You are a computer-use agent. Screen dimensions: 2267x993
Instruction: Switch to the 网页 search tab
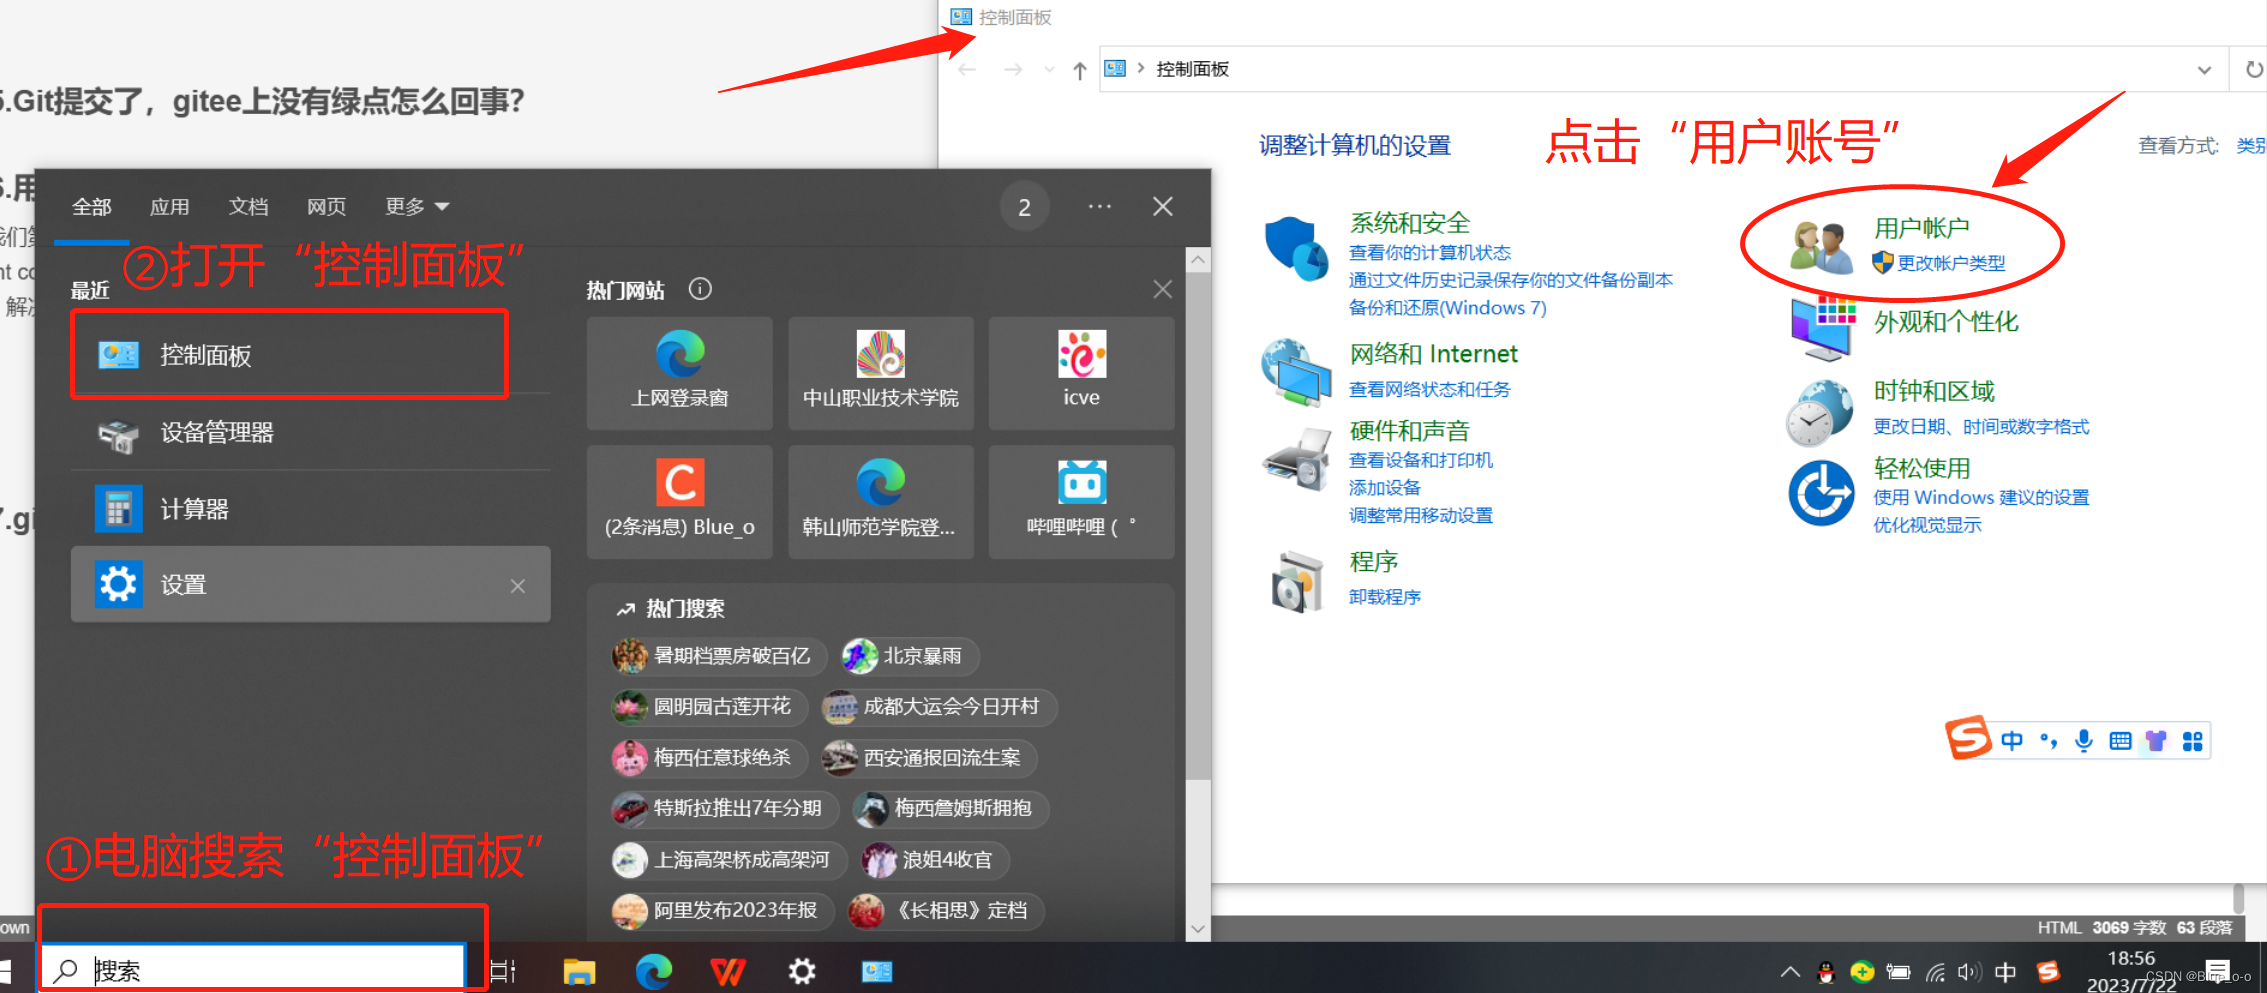pos(326,206)
